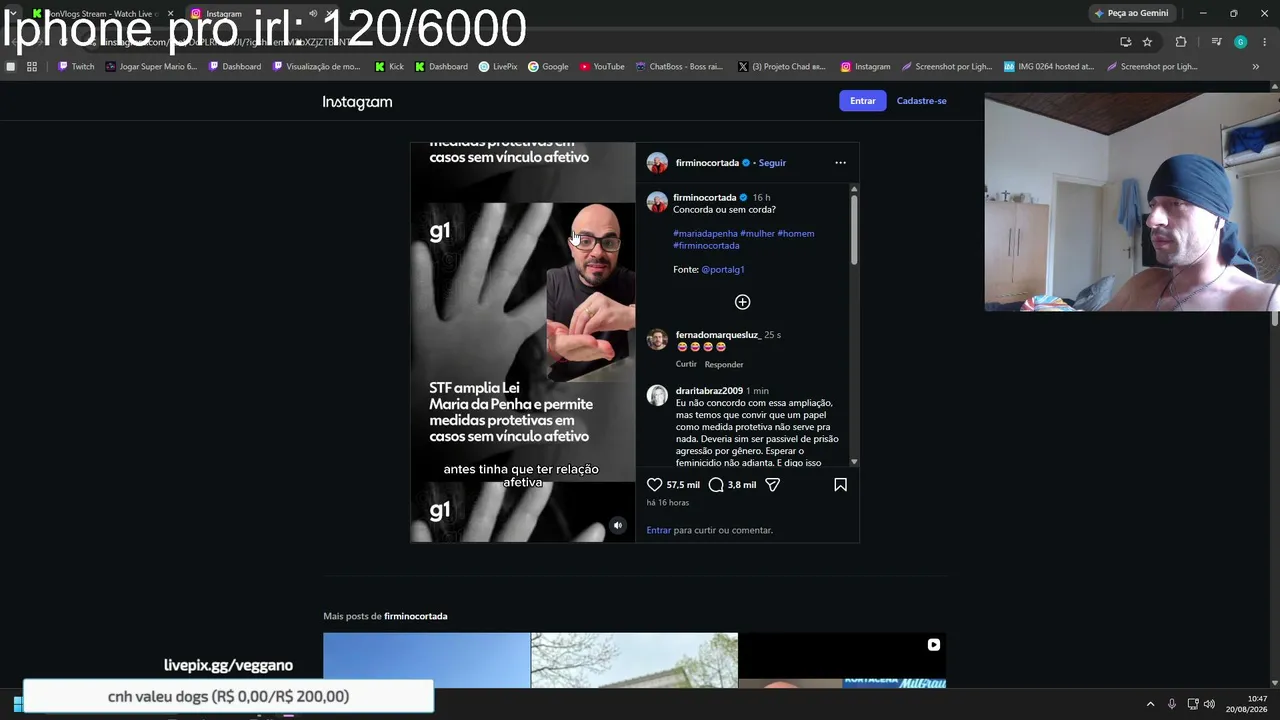1280x720 pixels.
Task: Open the Chrome profile avatar
Action: pos(1240,42)
